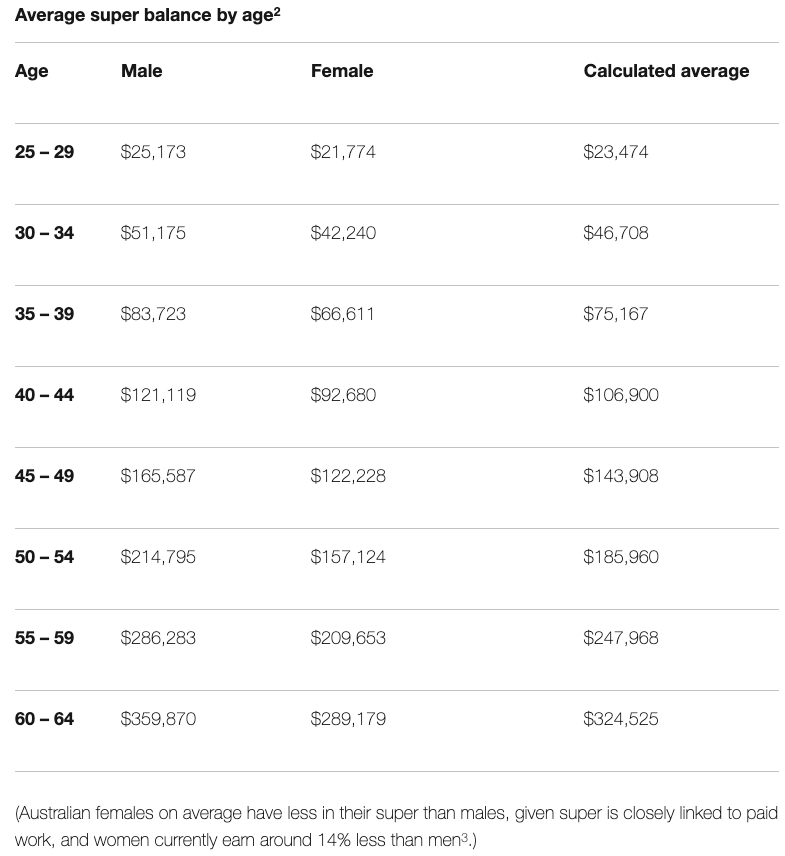This screenshot has width=785, height=856.
Task: Click the male balance $121,119
Action: point(158,395)
